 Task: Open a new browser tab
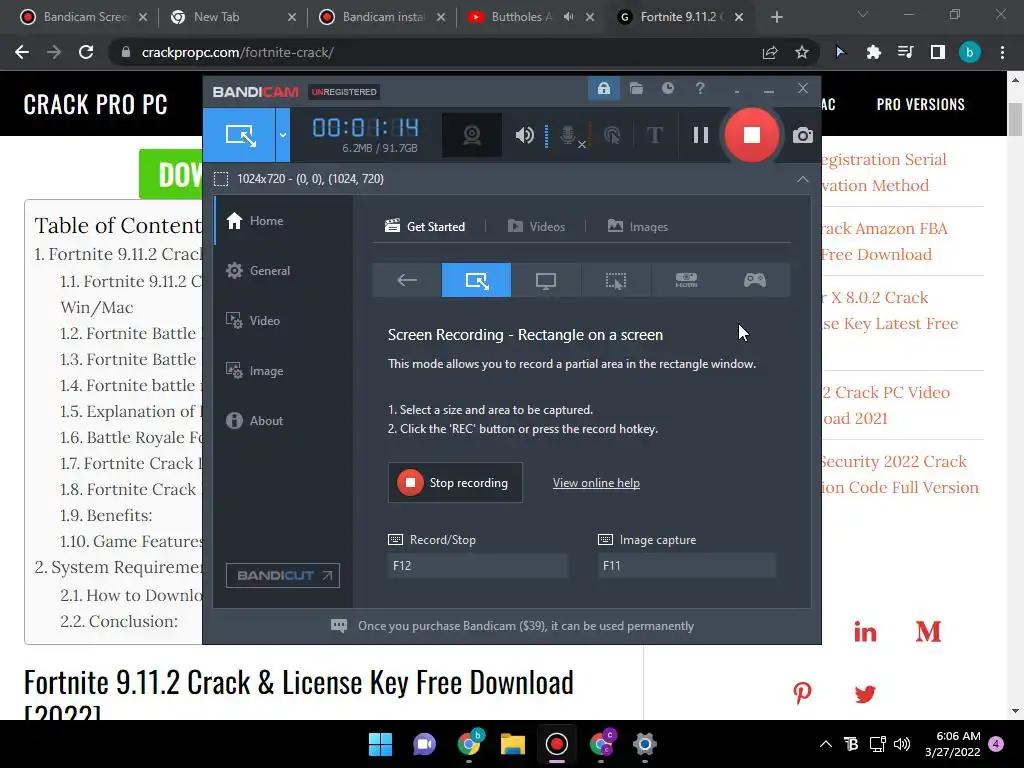[x=776, y=17]
